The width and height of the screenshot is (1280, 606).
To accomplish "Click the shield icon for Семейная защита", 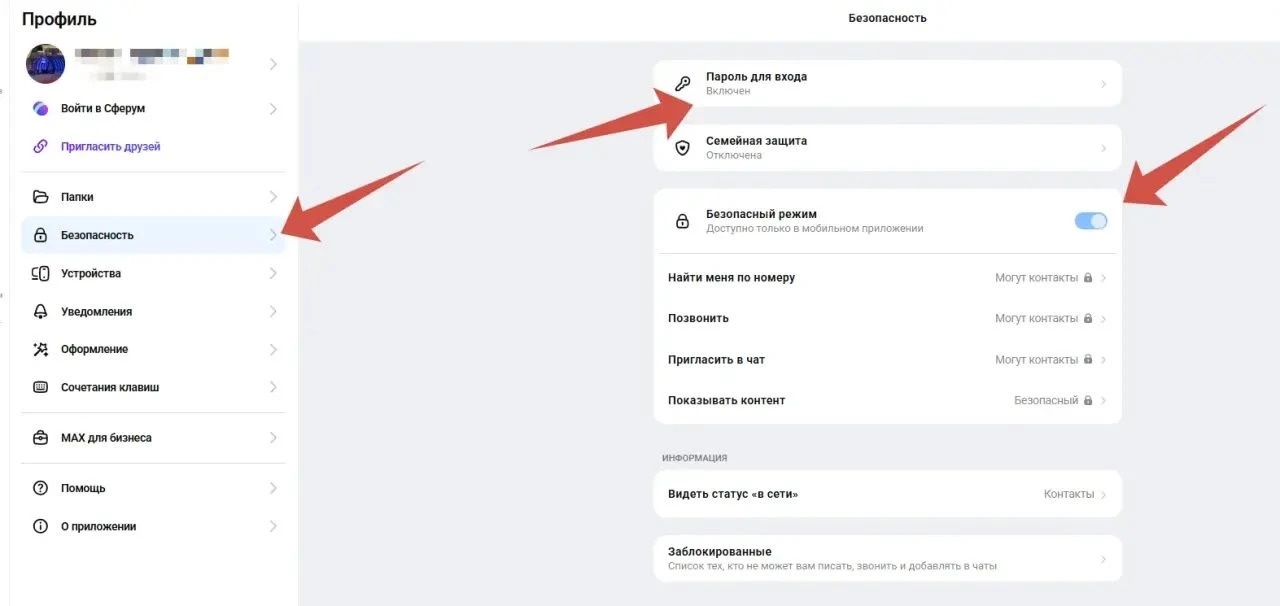I will [x=683, y=148].
